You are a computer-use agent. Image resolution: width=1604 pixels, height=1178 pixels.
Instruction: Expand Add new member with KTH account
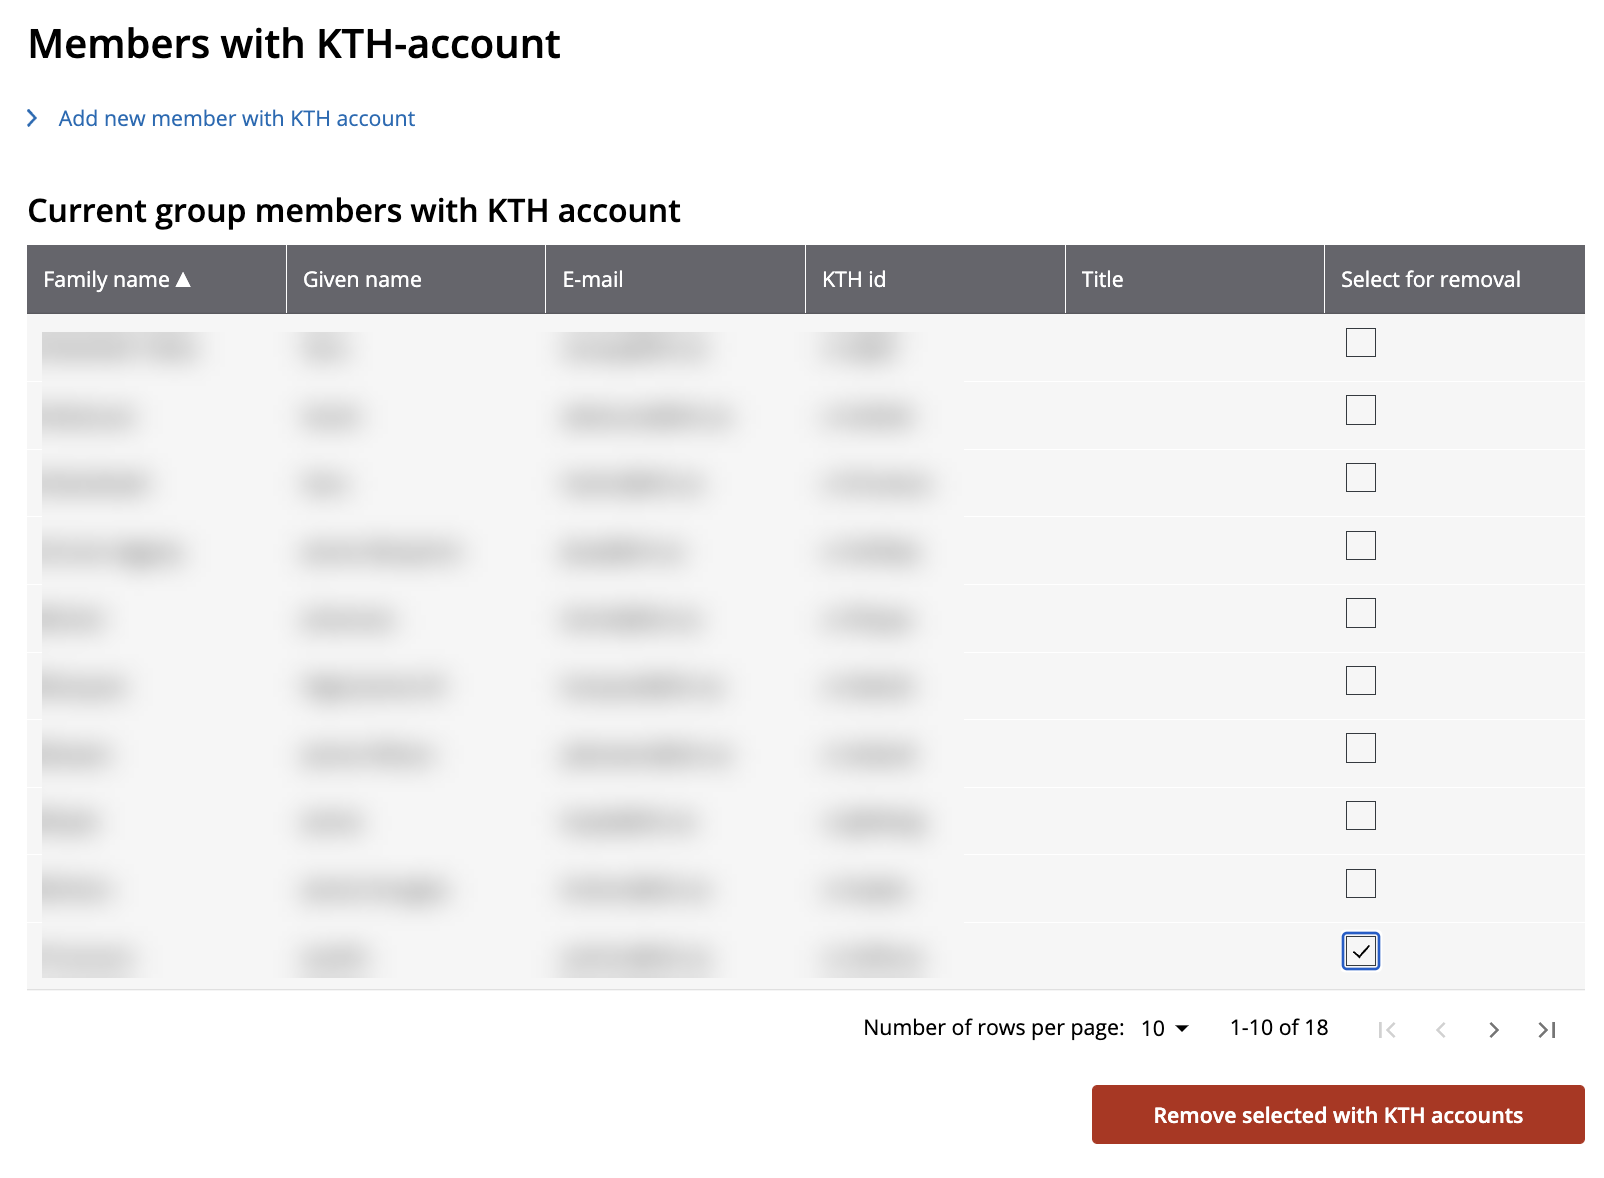pyautogui.click(x=236, y=118)
